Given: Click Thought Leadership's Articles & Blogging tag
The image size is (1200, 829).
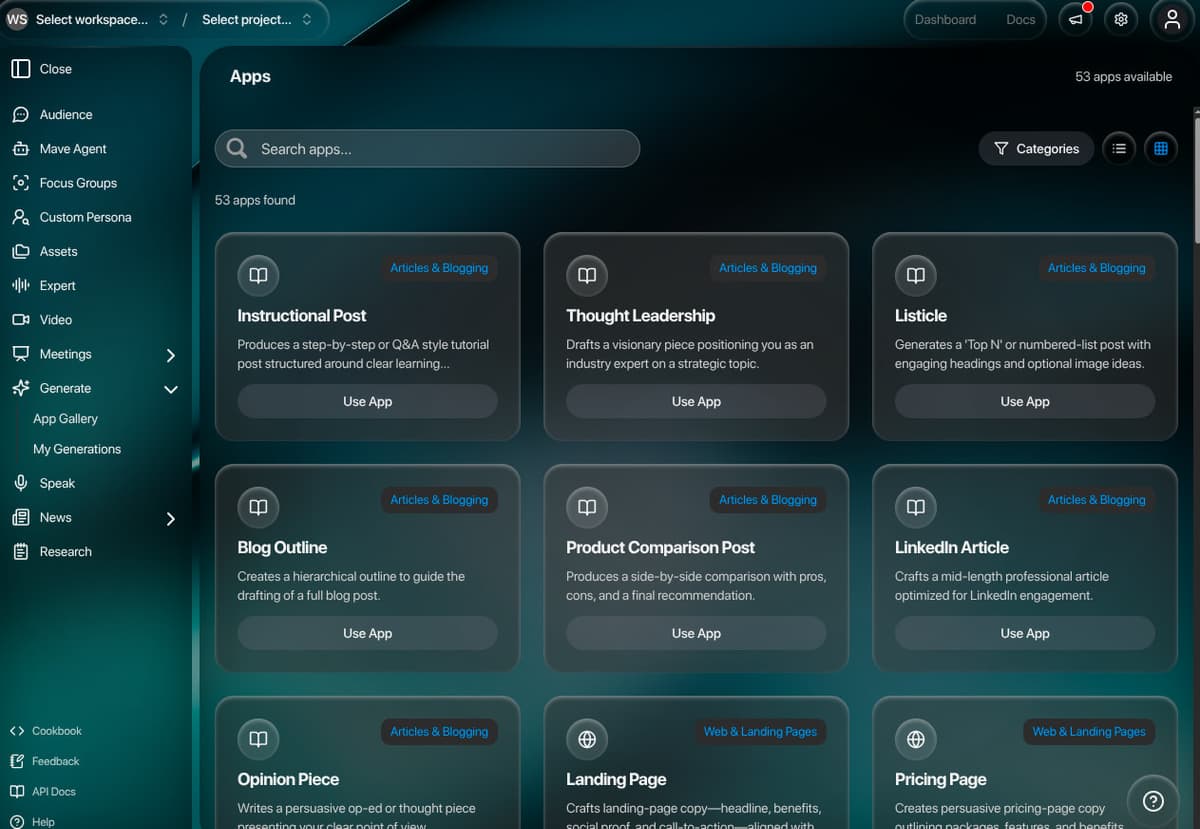Looking at the screenshot, I should point(768,268).
